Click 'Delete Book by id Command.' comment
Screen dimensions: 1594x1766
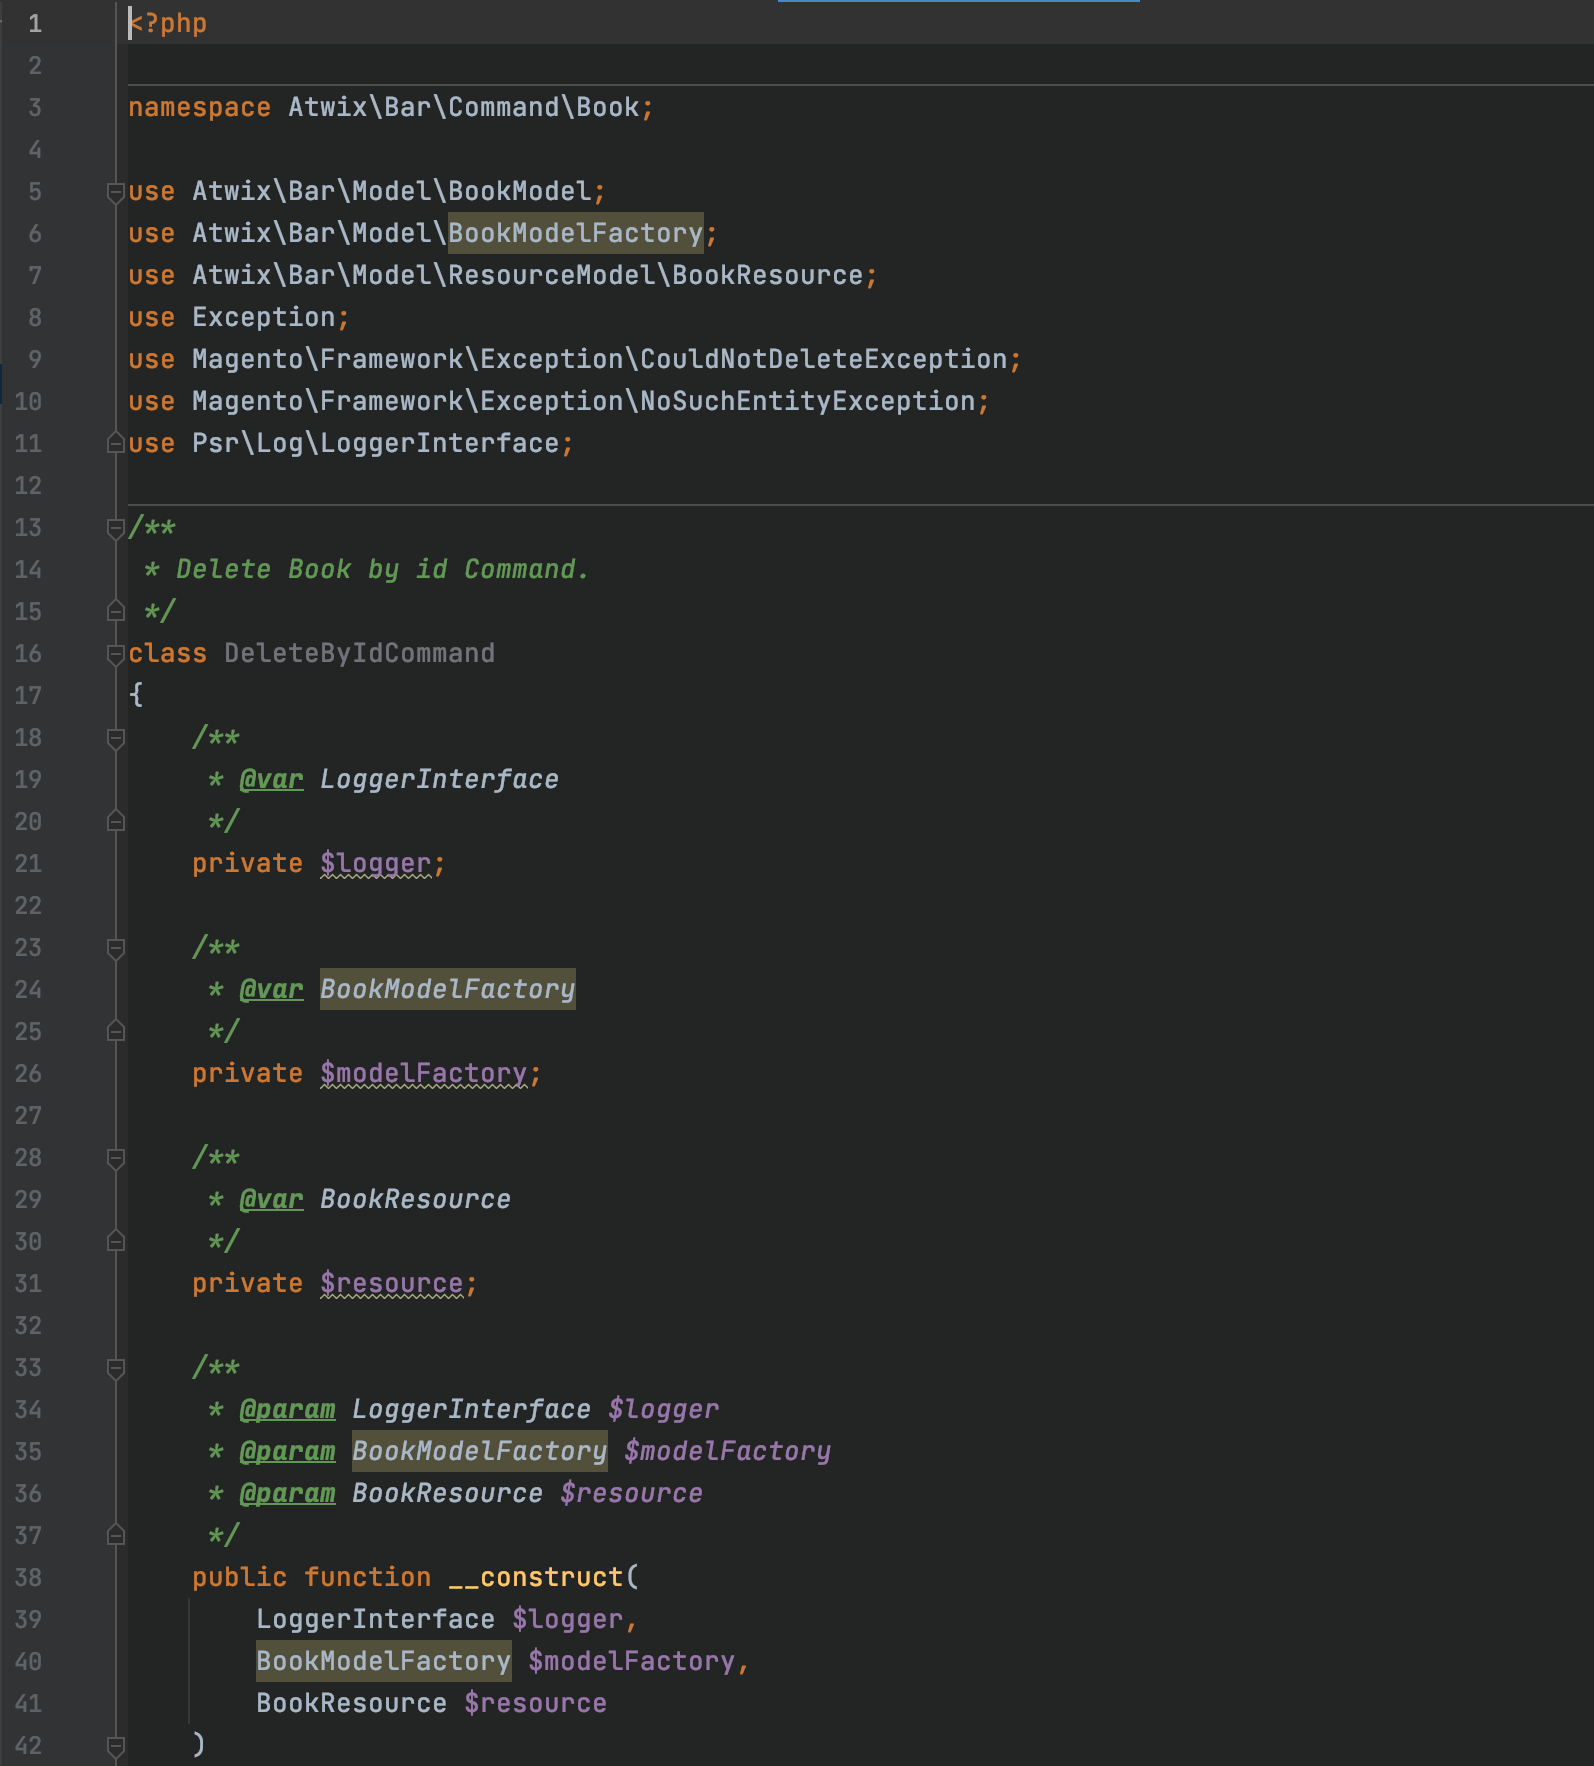point(382,569)
